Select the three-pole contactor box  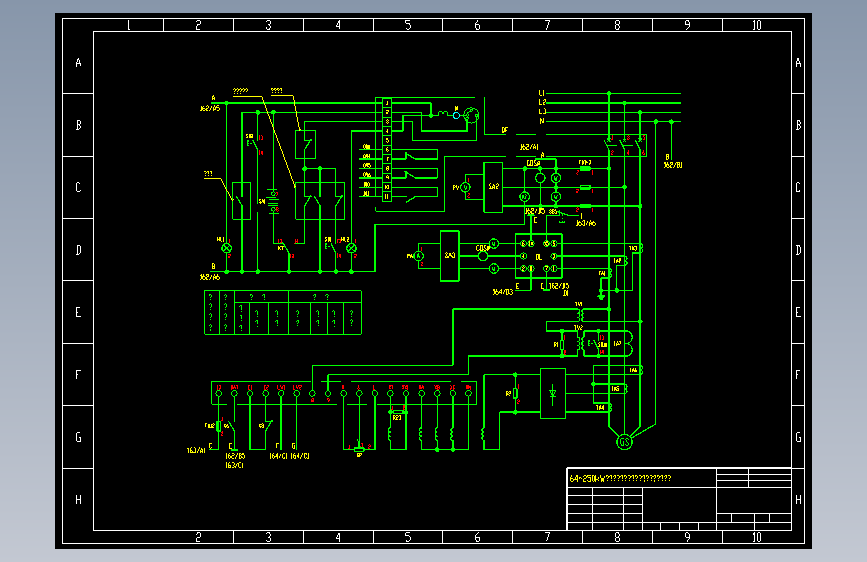pyautogui.click(x=320, y=201)
